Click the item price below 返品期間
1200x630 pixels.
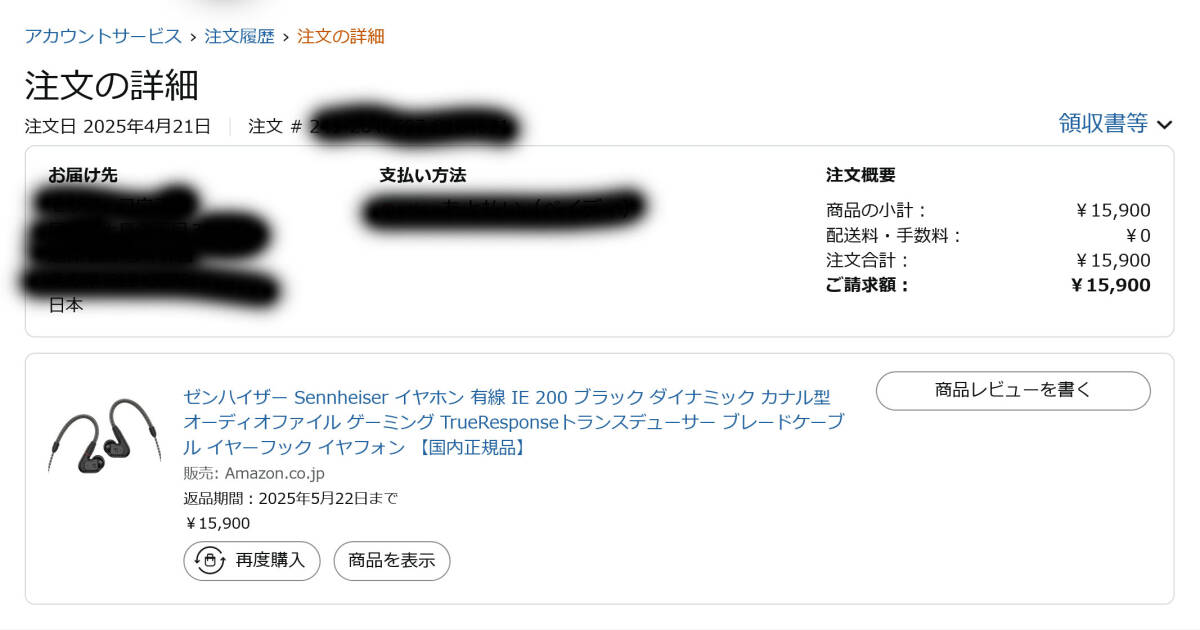click(x=217, y=523)
